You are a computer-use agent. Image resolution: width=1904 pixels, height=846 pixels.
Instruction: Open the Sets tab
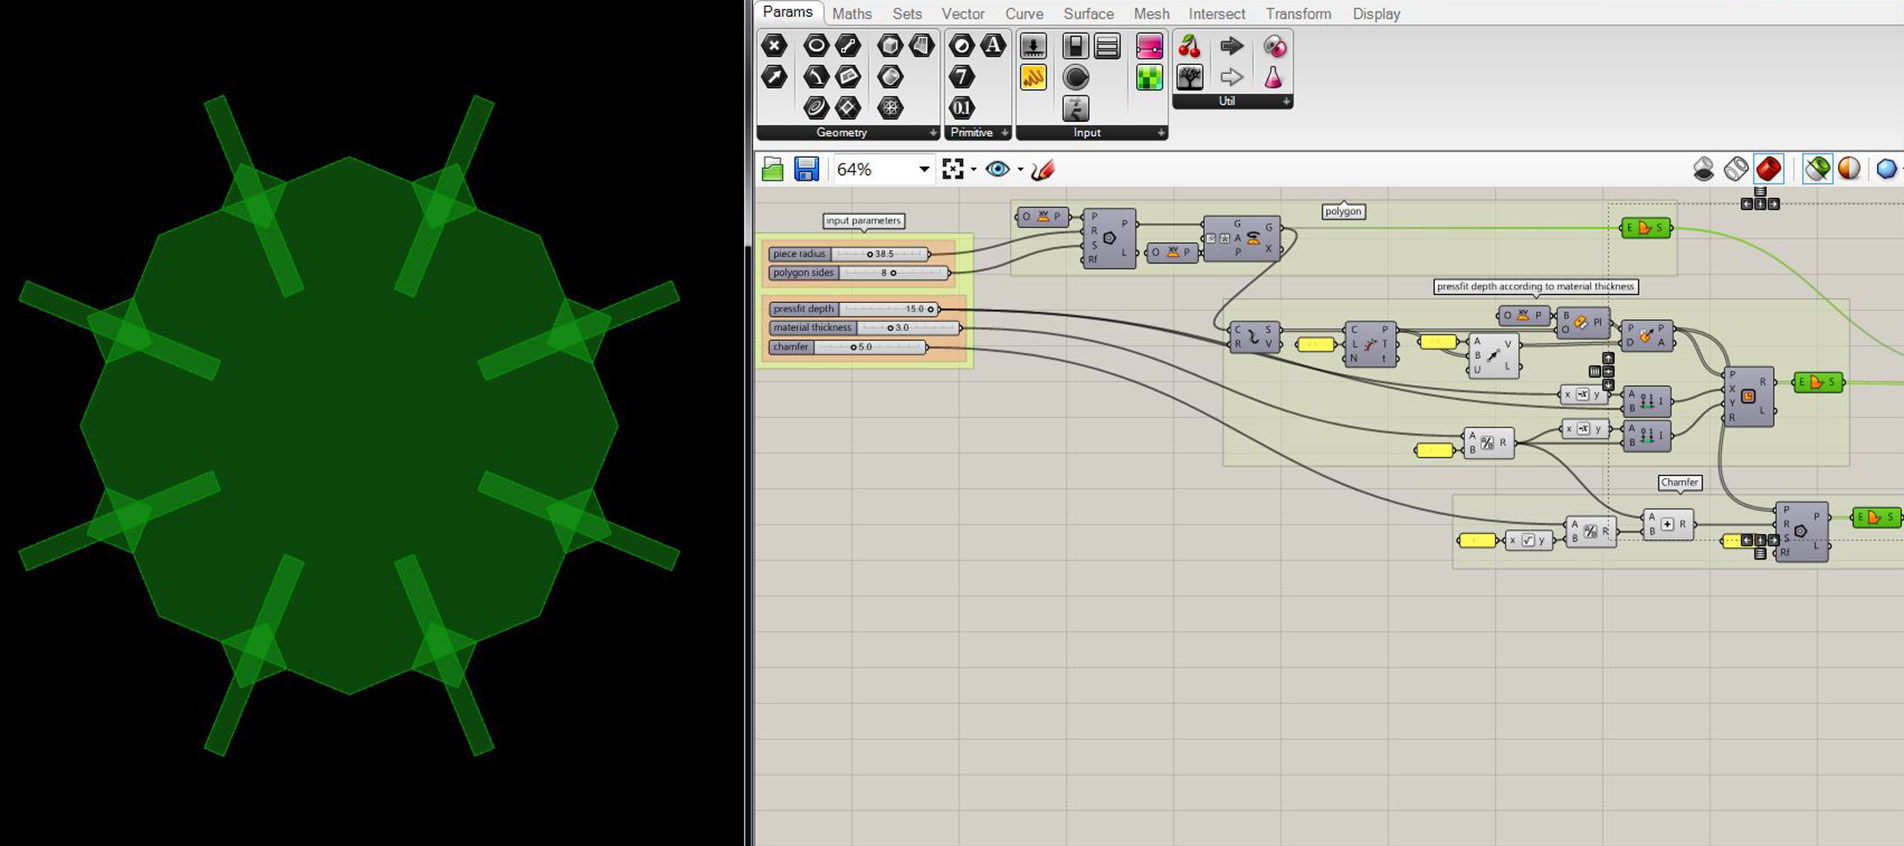(x=907, y=14)
